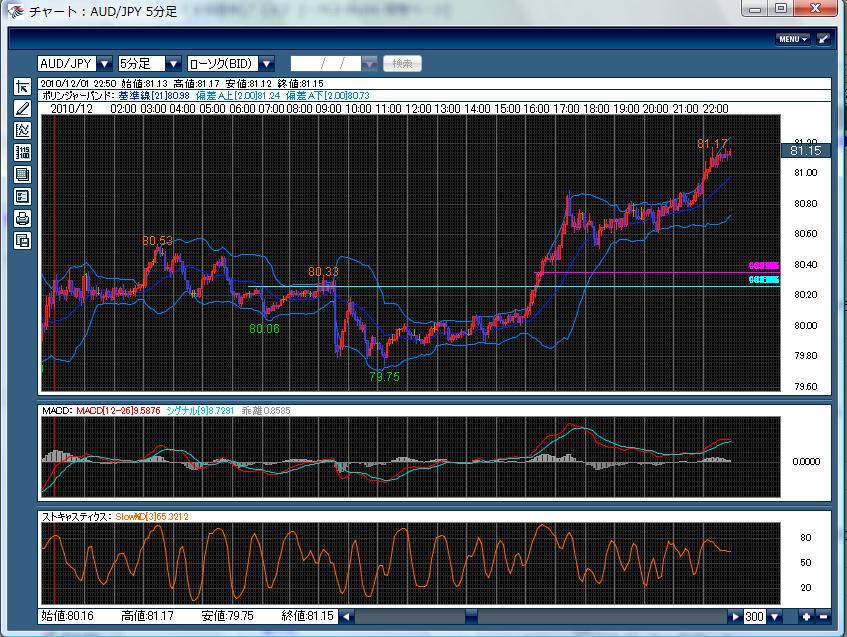Click the 2010/12/01 22:50 timestamp text
This screenshot has height=637, width=847.
point(78,84)
